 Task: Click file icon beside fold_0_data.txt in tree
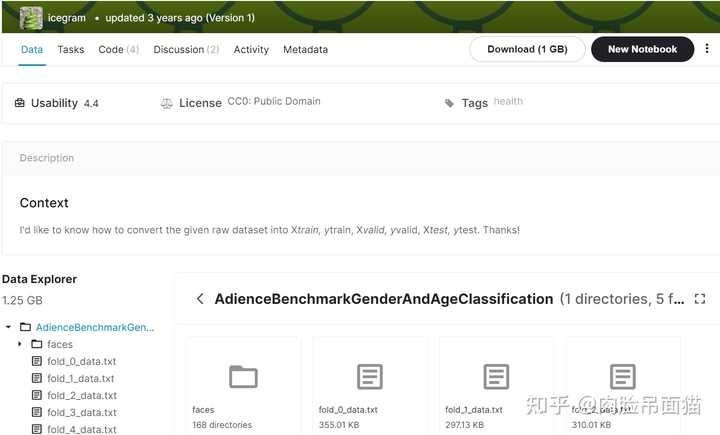tap(37, 361)
